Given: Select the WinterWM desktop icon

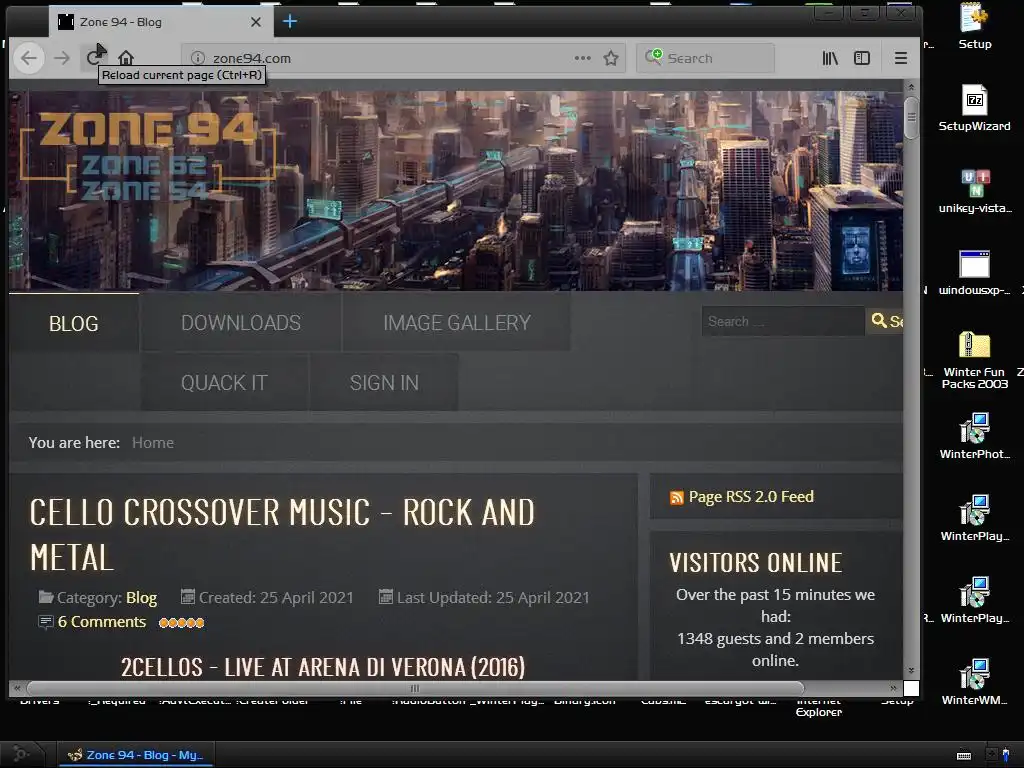Looking at the screenshot, I should click(974, 682).
